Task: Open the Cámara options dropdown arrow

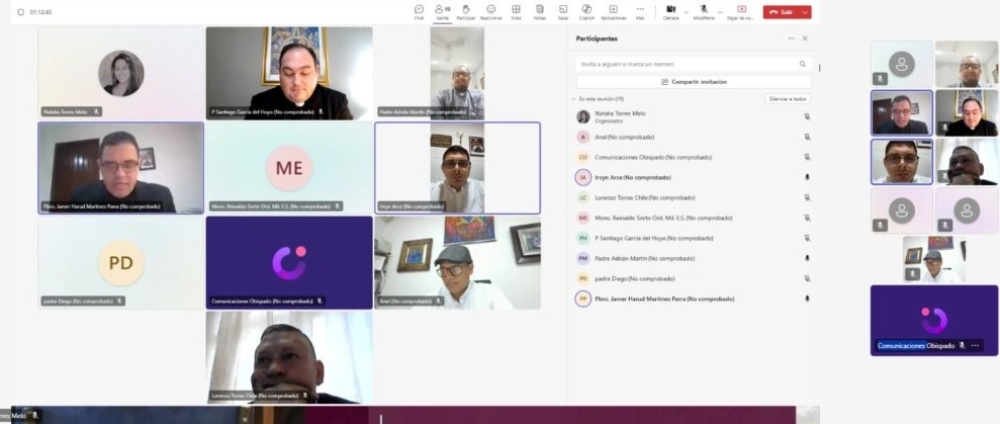Action: pos(686,12)
